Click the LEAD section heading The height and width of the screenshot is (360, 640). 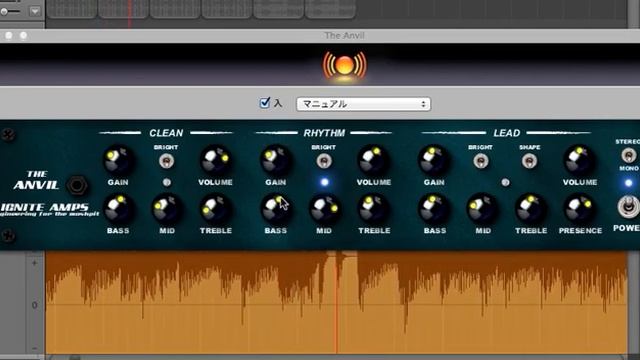(507, 133)
